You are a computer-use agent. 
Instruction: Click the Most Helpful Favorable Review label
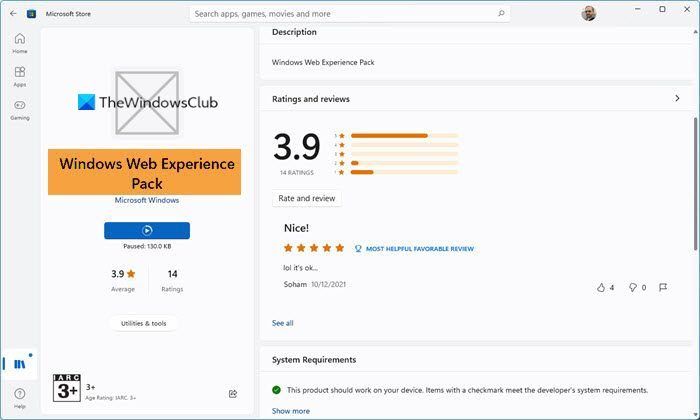click(x=420, y=249)
